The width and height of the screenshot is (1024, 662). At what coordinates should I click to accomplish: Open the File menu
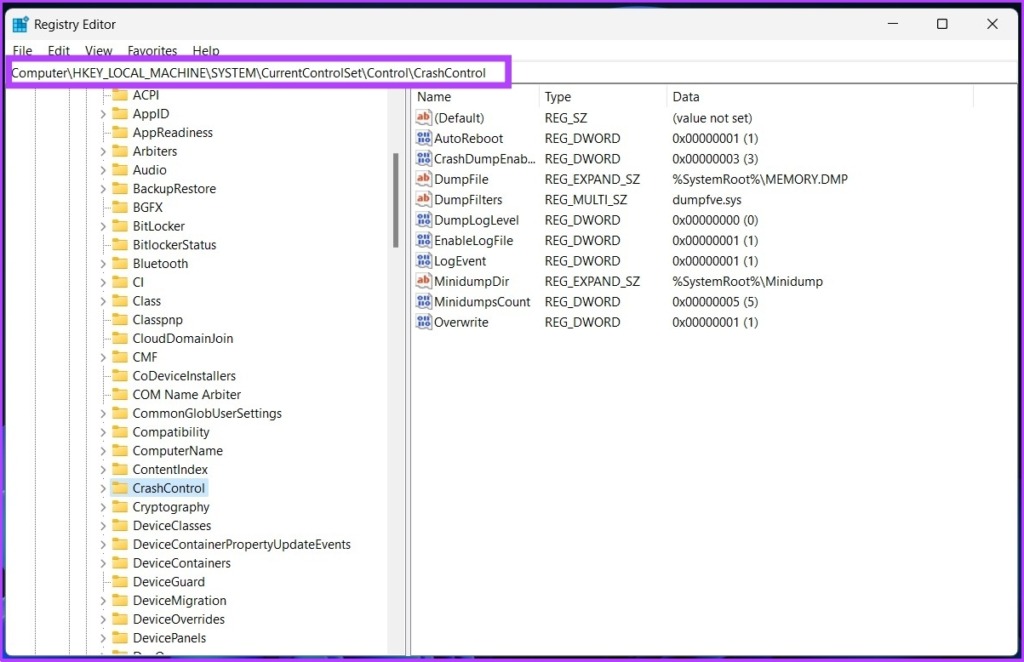click(22, 50)
